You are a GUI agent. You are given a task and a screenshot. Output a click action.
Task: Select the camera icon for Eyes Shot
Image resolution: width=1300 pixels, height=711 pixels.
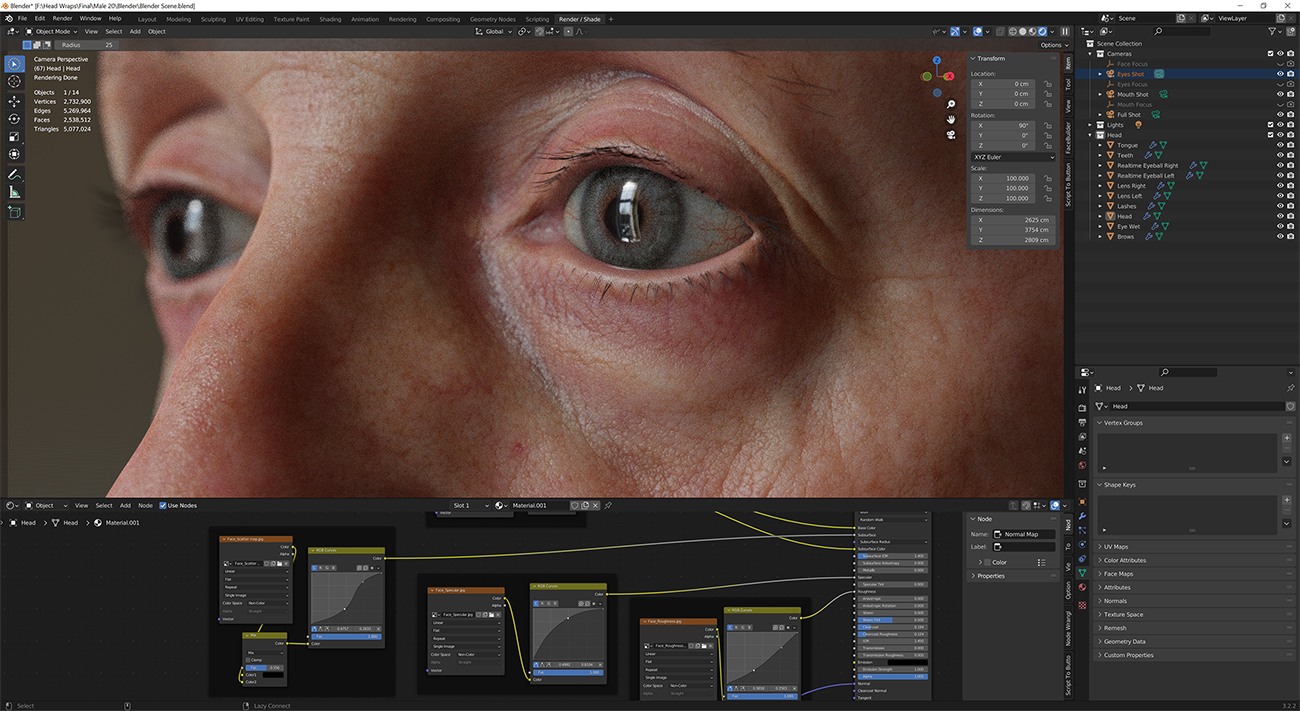coord(1110,74)
